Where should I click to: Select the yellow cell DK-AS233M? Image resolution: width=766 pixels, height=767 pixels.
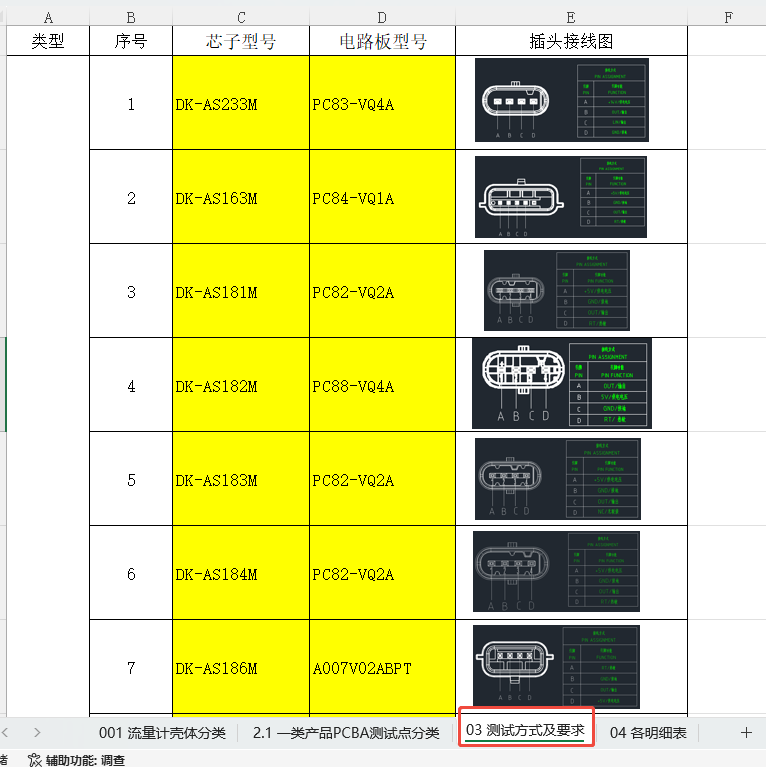pos(241,104)
